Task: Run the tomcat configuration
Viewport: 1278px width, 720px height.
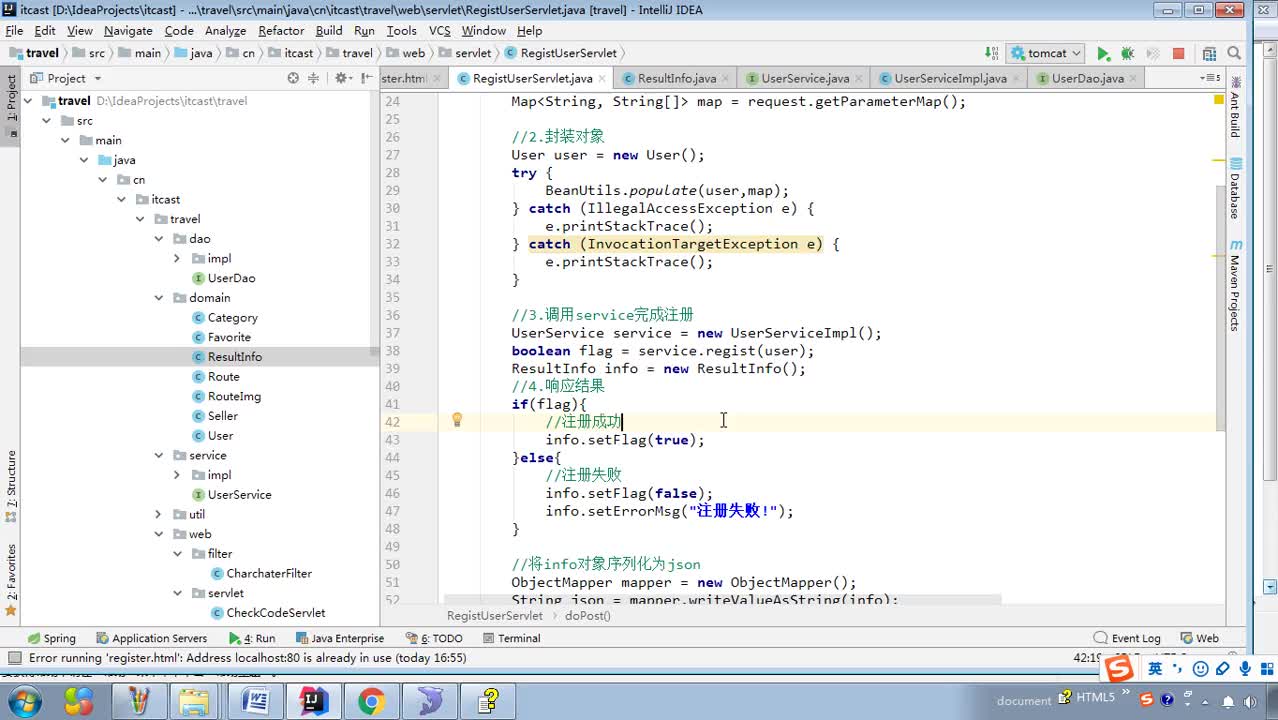Action: (x=1103, y=53)
